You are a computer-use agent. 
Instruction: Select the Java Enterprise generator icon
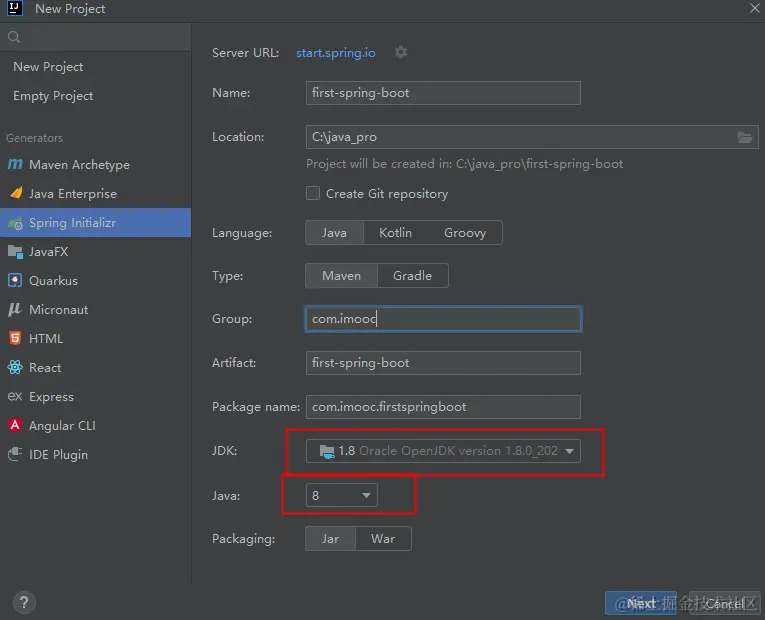pos(14,194)
